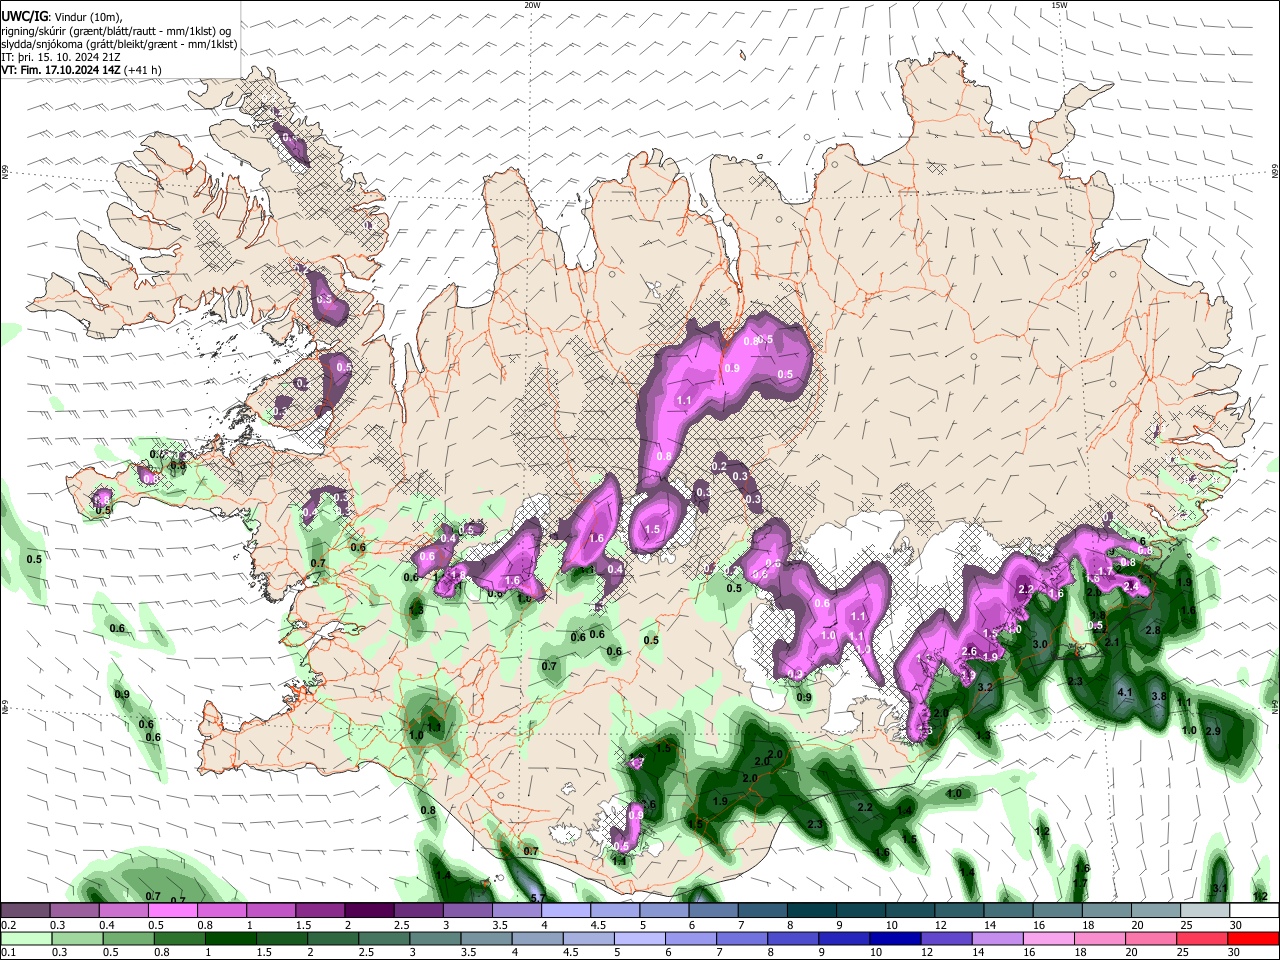Select the bright pink snow swatch between 0.5 and 0.8
This screenshot has width=1280, height=960.
tap(172, 911)
